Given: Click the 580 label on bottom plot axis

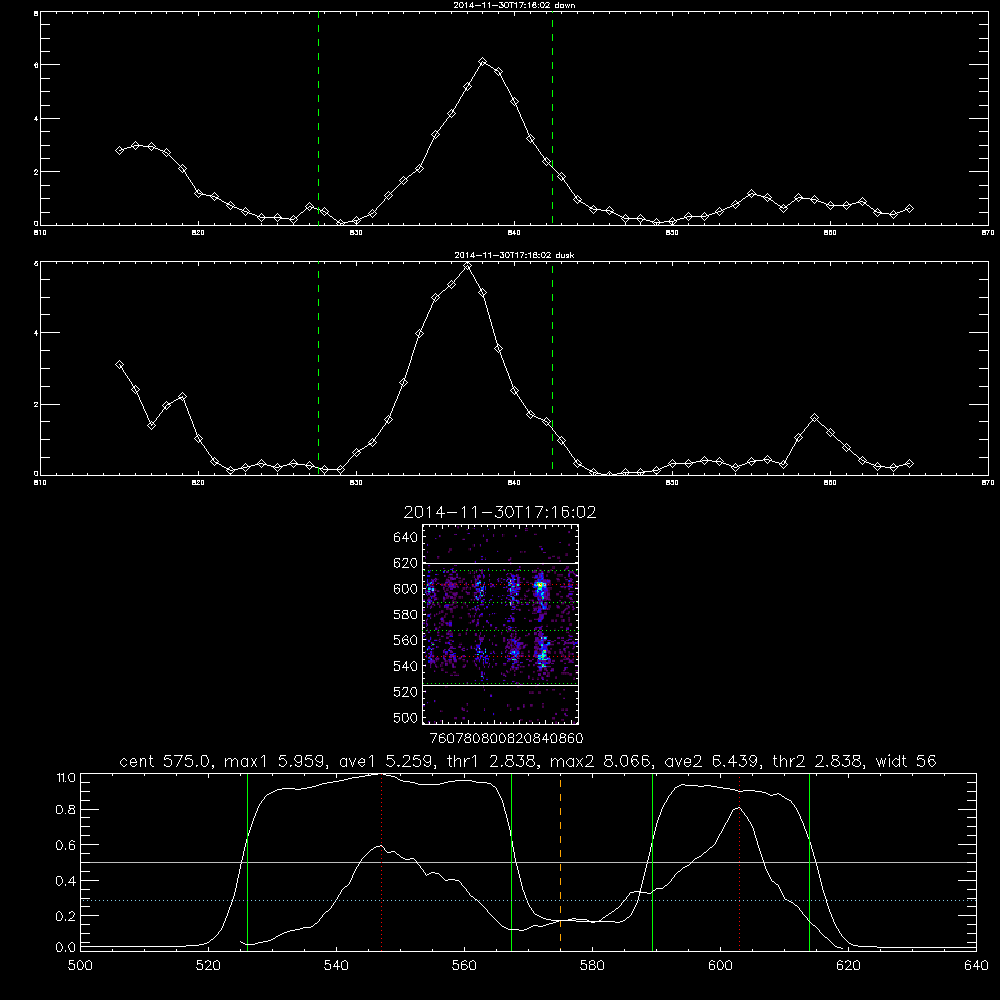Looking at the screenshot, I should [x=592, y=966].
